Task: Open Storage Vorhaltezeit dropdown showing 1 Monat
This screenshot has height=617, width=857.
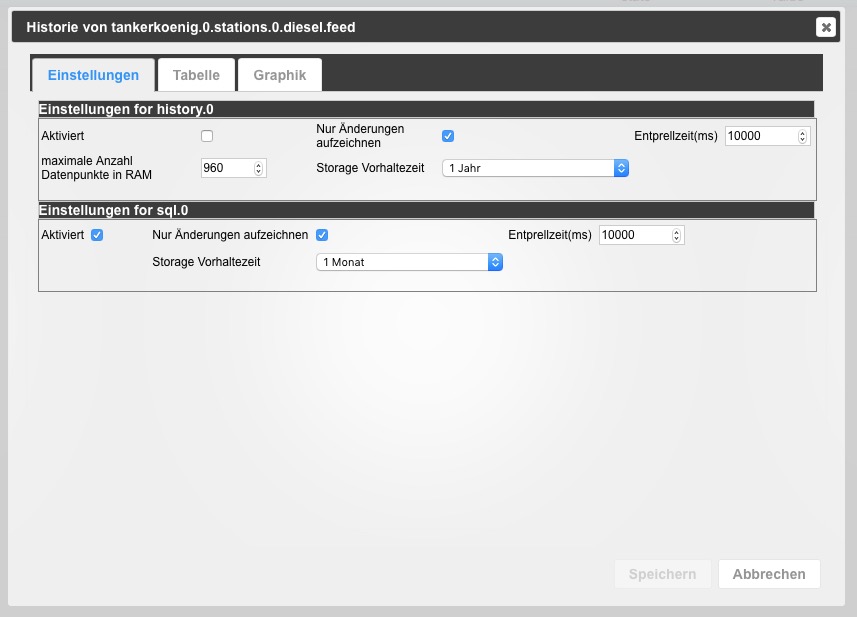Action: click(409, 262)
